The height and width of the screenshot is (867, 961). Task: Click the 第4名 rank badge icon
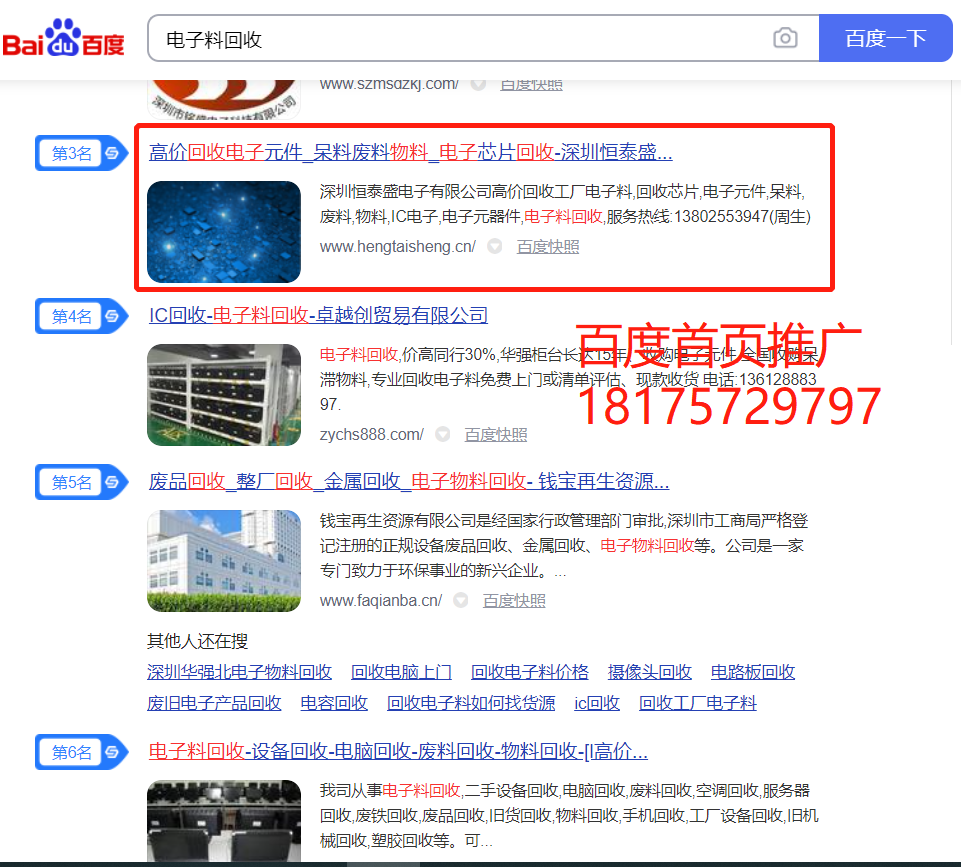[82, 316]
